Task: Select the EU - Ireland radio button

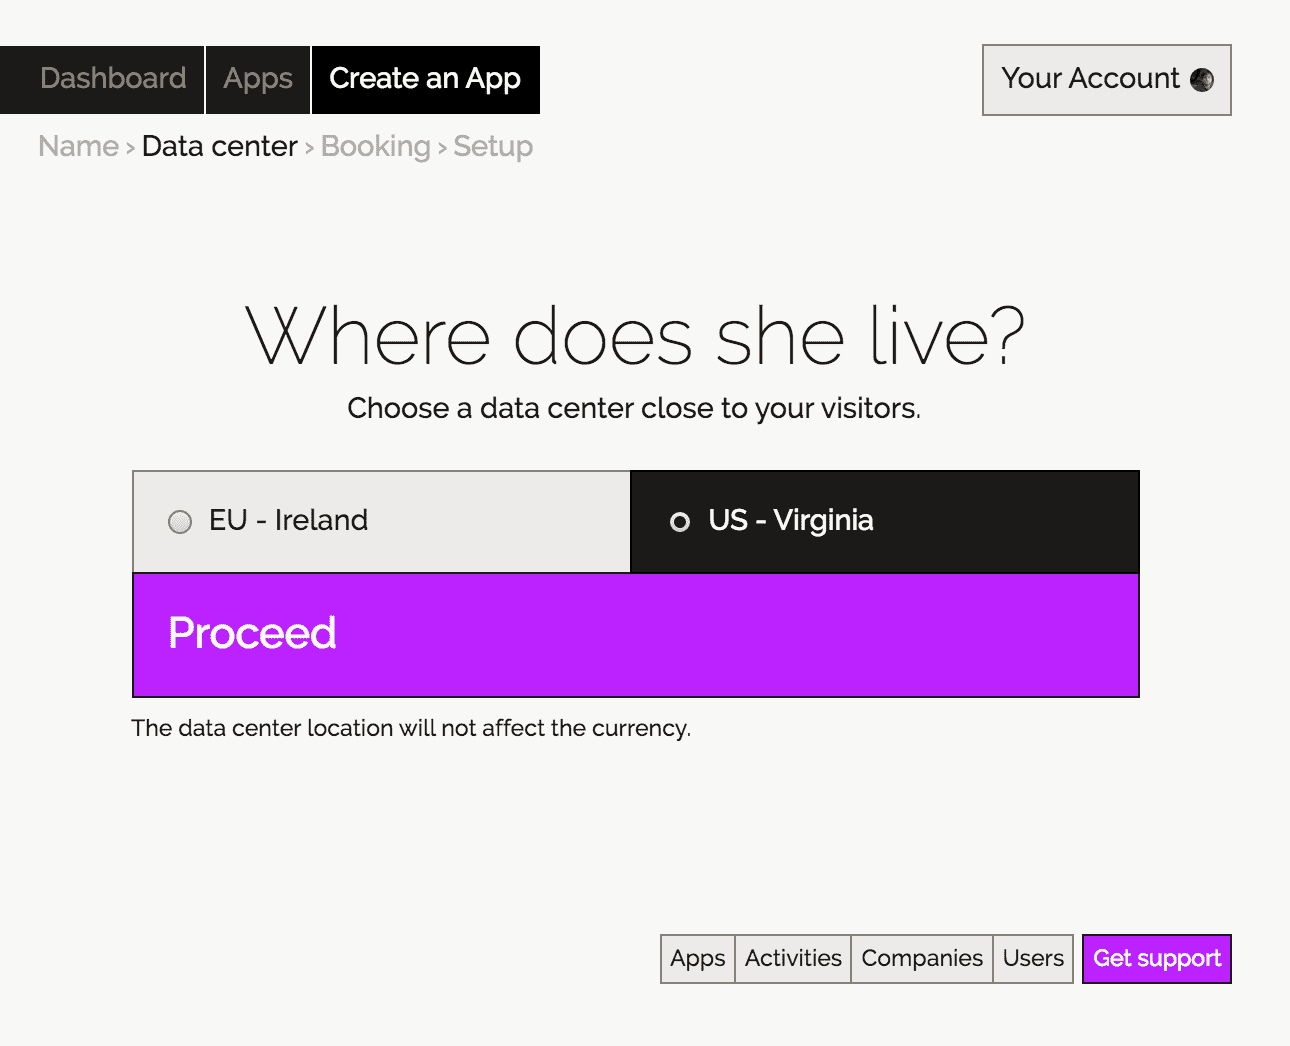Action: point(180,522)
